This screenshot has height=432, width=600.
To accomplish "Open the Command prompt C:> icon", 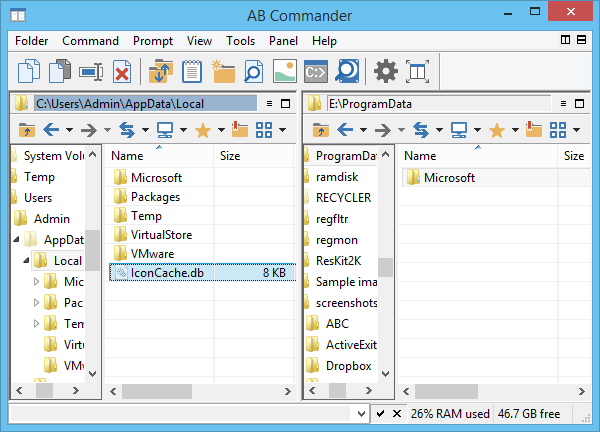I will (316, 72).
